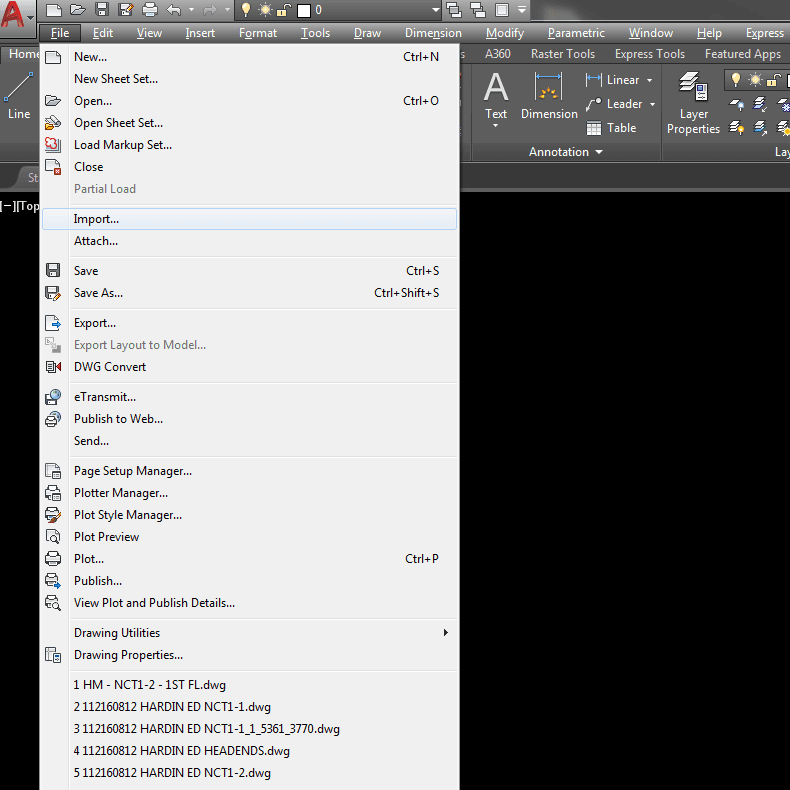The height and width of the screenshot is (790, 790).
Task: Open the Edit menu
Action: point(103,33)
